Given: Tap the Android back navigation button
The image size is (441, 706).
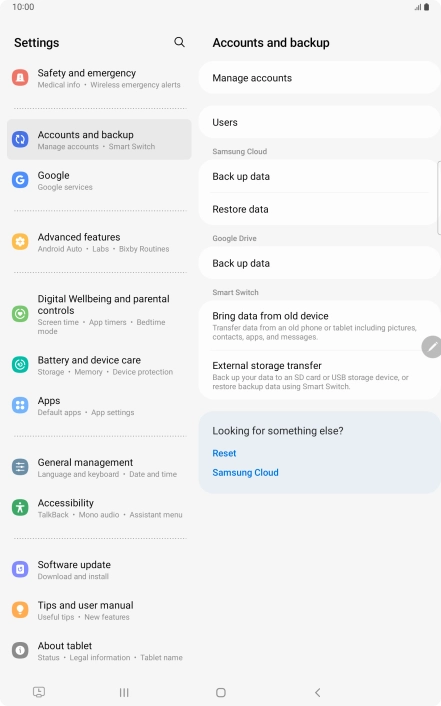Looking at the screenshot, I should [318, 692].
